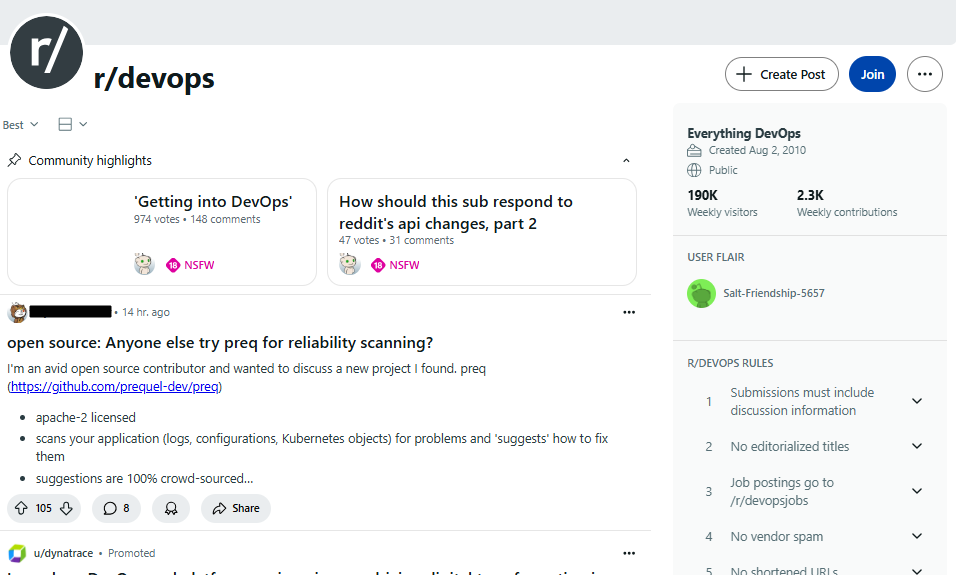Click the 'USER FLAIR' section heading
This screenshot has height=575, width=956.
[x=716, y=257]
